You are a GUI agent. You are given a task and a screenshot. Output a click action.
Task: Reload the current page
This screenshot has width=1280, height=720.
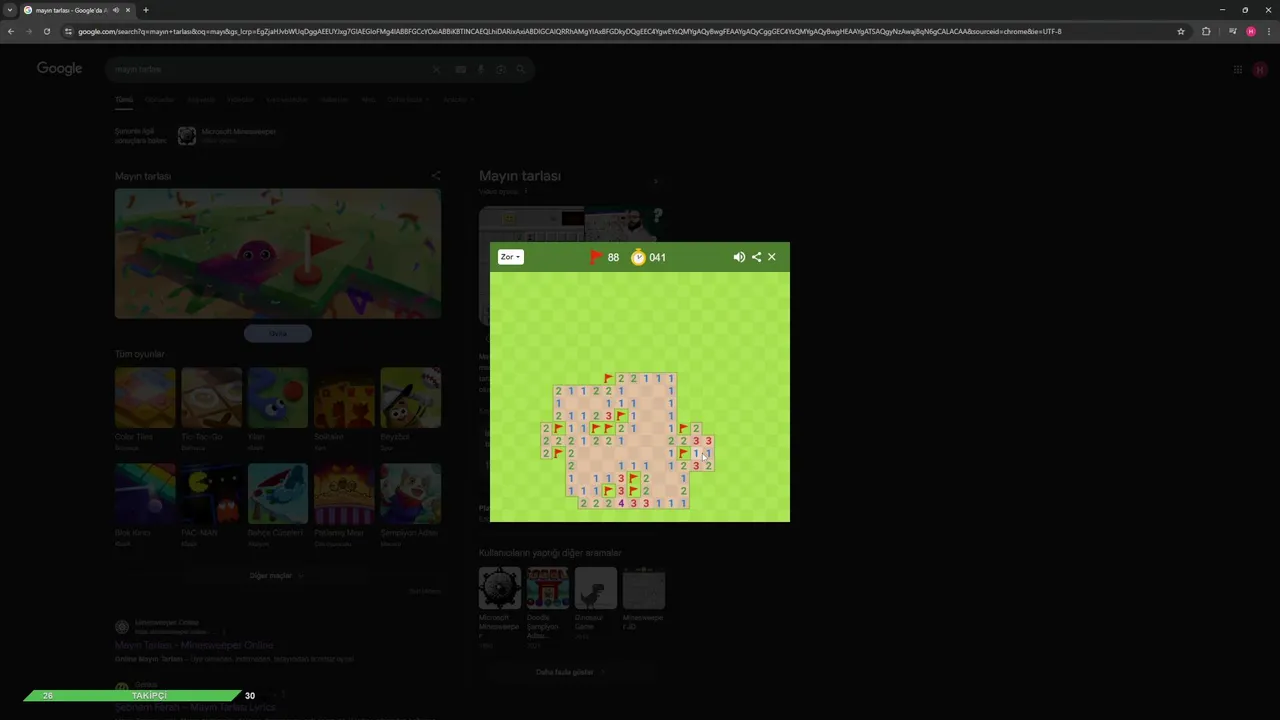47,31
